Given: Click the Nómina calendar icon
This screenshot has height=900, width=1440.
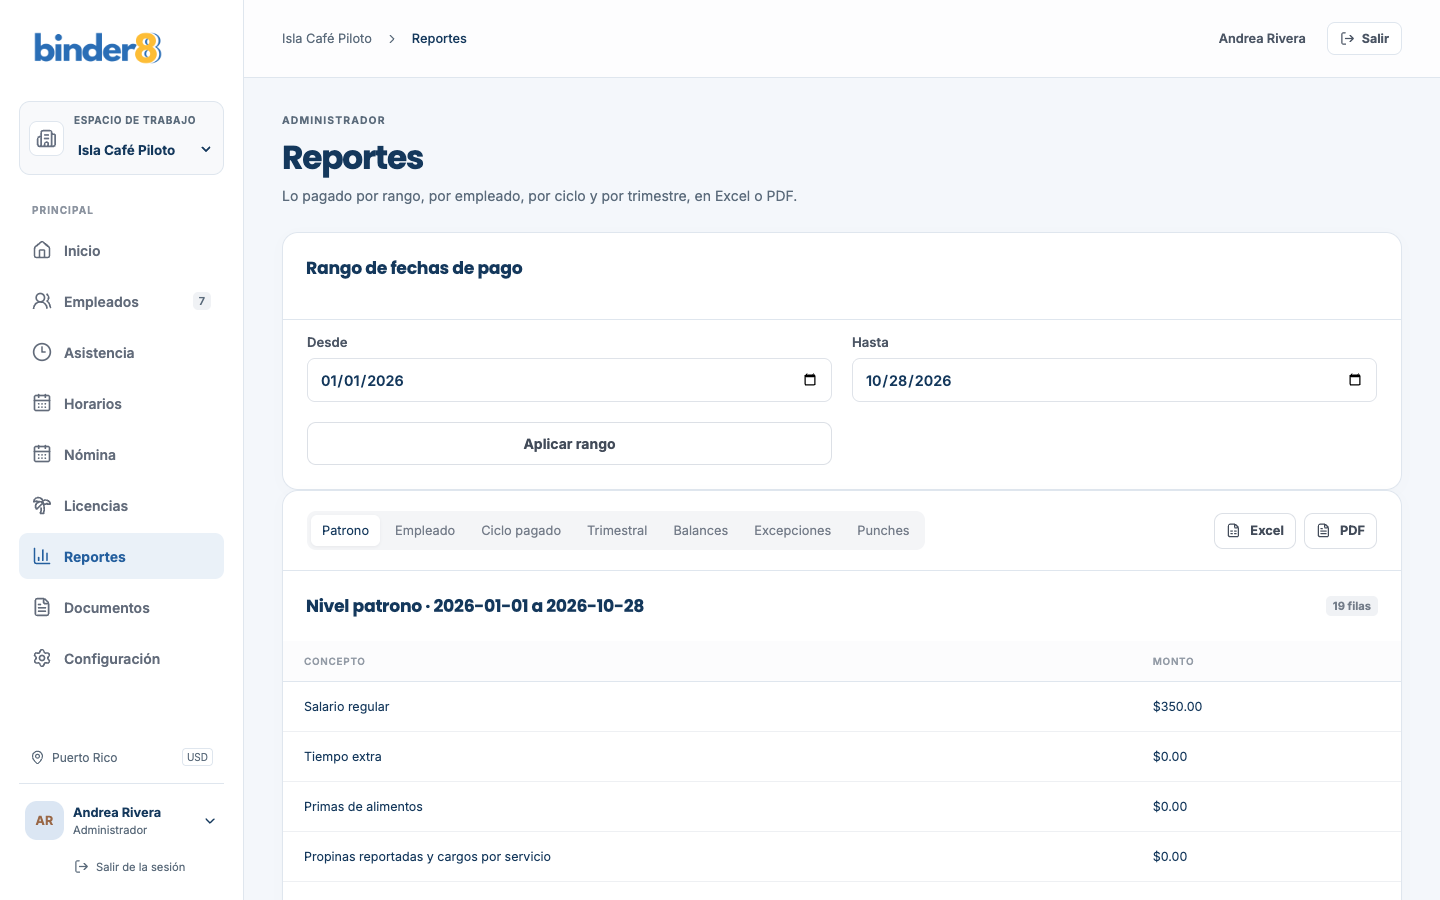Looking at the screenshot, I should [42, 454].
